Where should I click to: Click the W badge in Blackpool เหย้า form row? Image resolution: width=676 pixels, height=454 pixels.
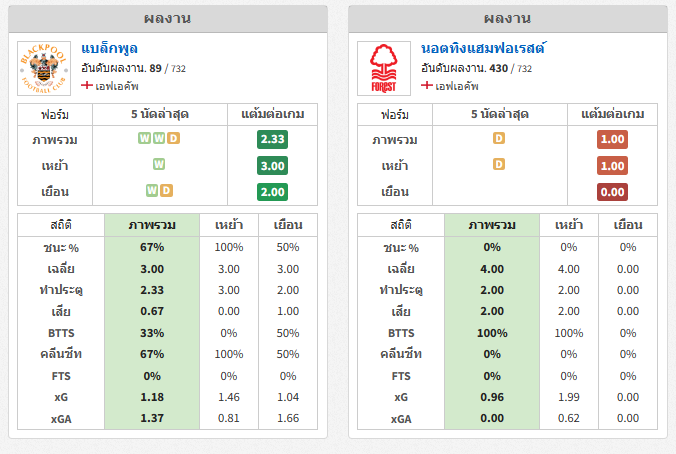tap(159, 164)
